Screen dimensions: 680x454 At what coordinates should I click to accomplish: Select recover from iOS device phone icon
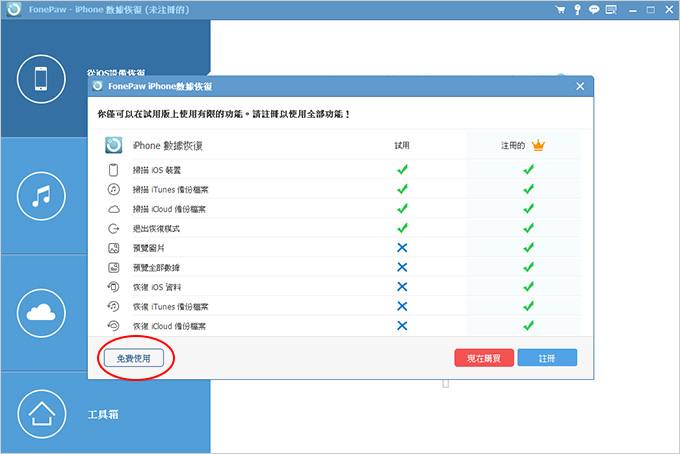click(x=41, y=79)
